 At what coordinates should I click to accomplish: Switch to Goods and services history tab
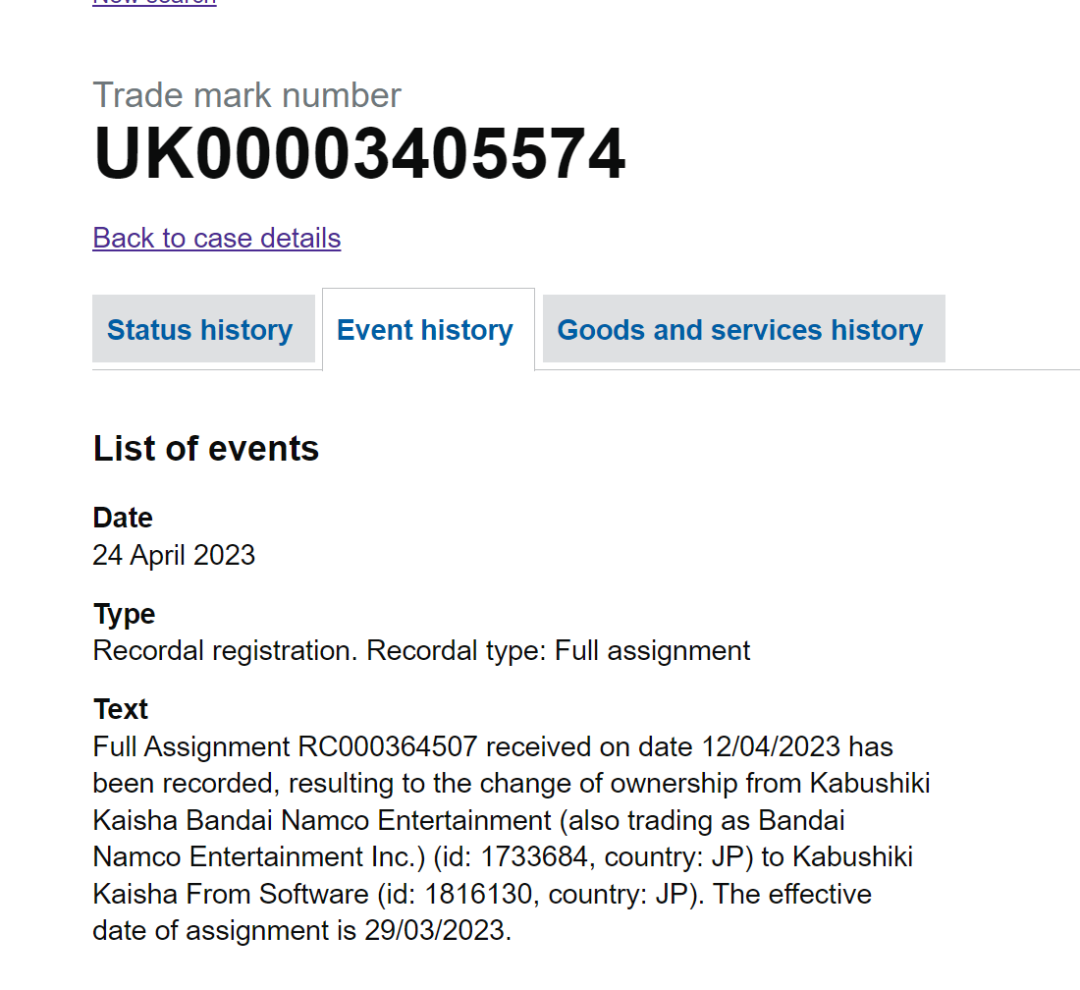740,330
